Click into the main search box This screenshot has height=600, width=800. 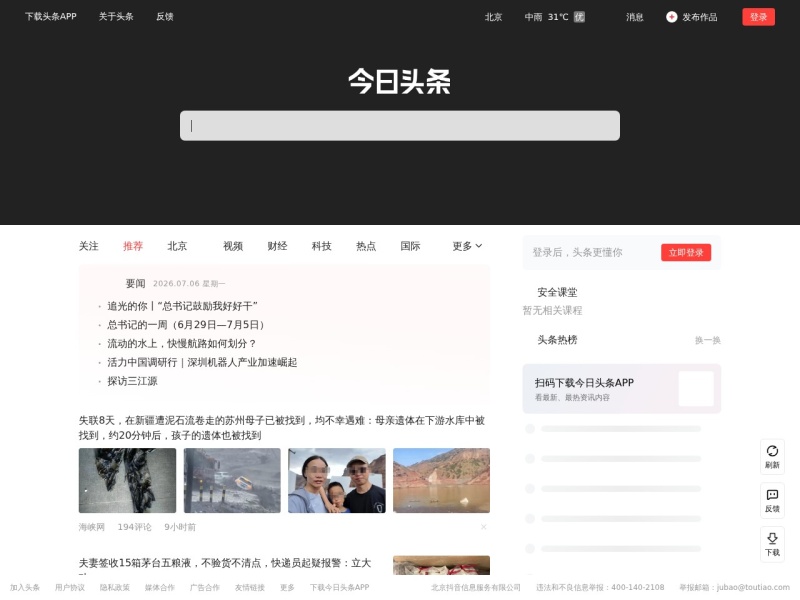tap(399, 126)
